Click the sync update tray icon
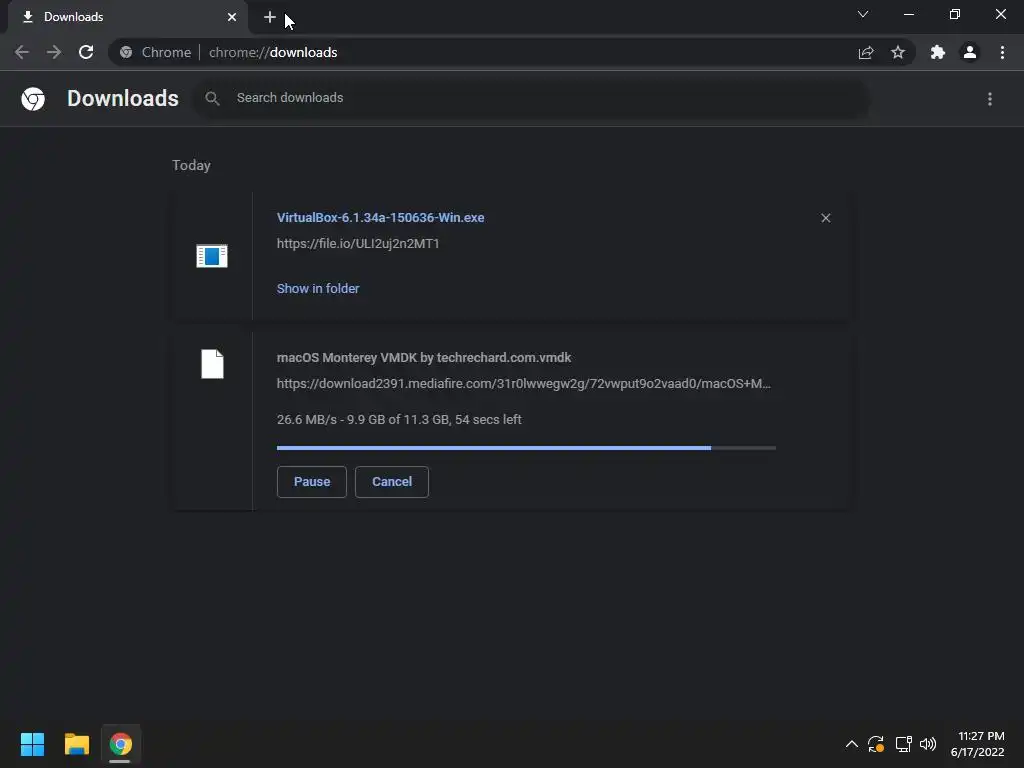 (x=876, y=744)
